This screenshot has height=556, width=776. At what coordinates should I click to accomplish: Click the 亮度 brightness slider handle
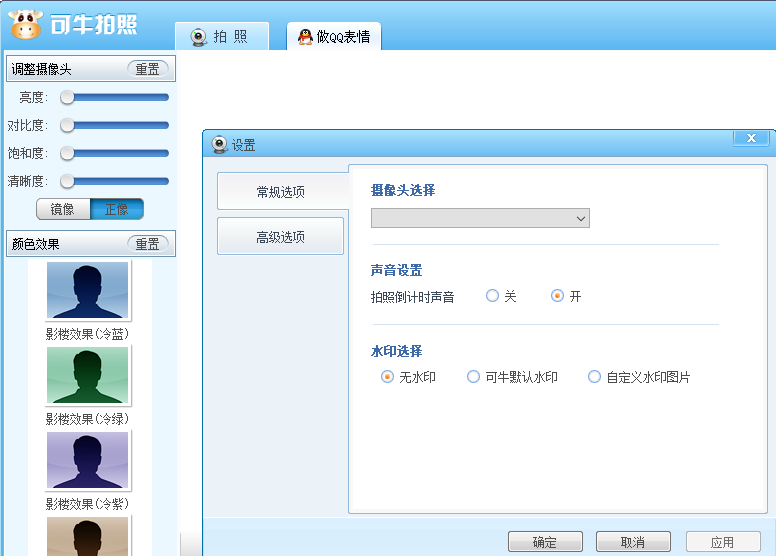67,98
